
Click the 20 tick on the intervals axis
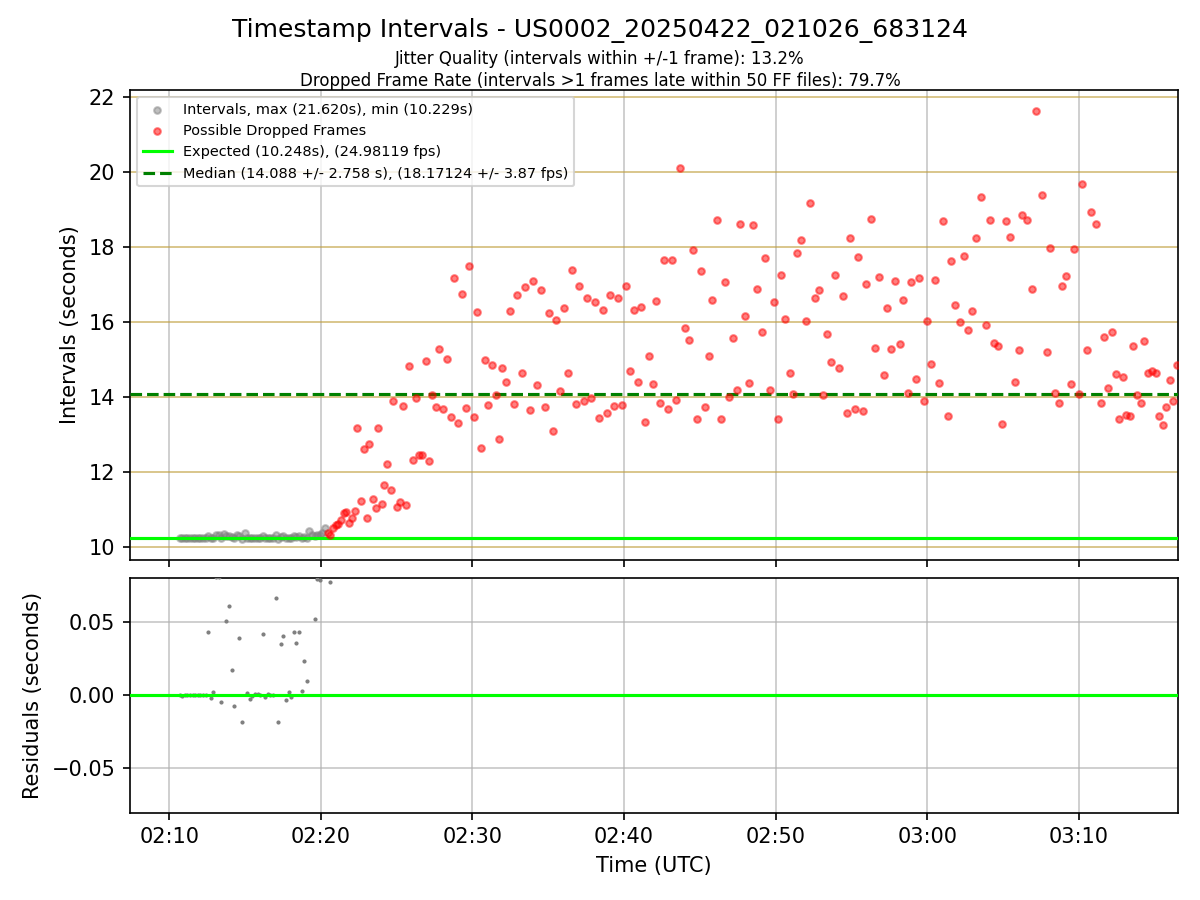click(x=103, y=172)
